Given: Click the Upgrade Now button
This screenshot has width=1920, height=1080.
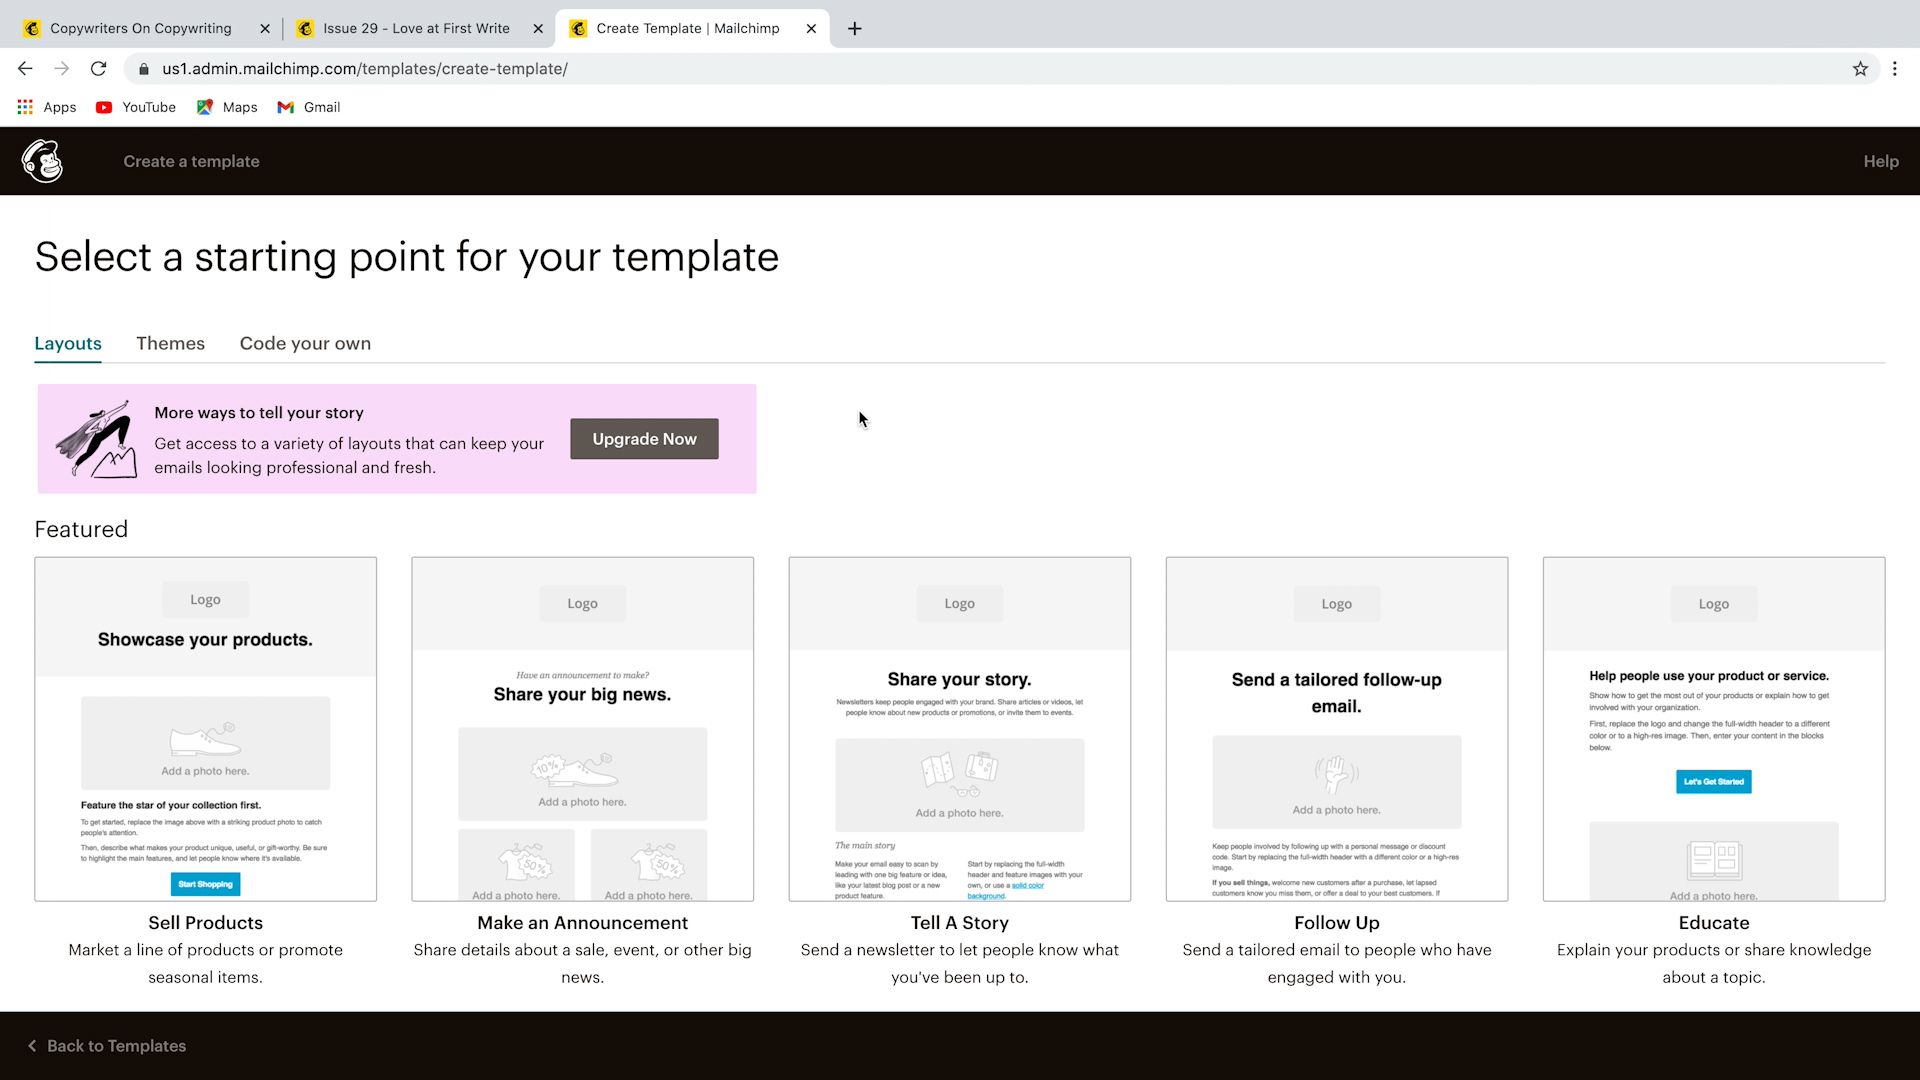Looking at the screenshot, I should (x=644, y=439).
